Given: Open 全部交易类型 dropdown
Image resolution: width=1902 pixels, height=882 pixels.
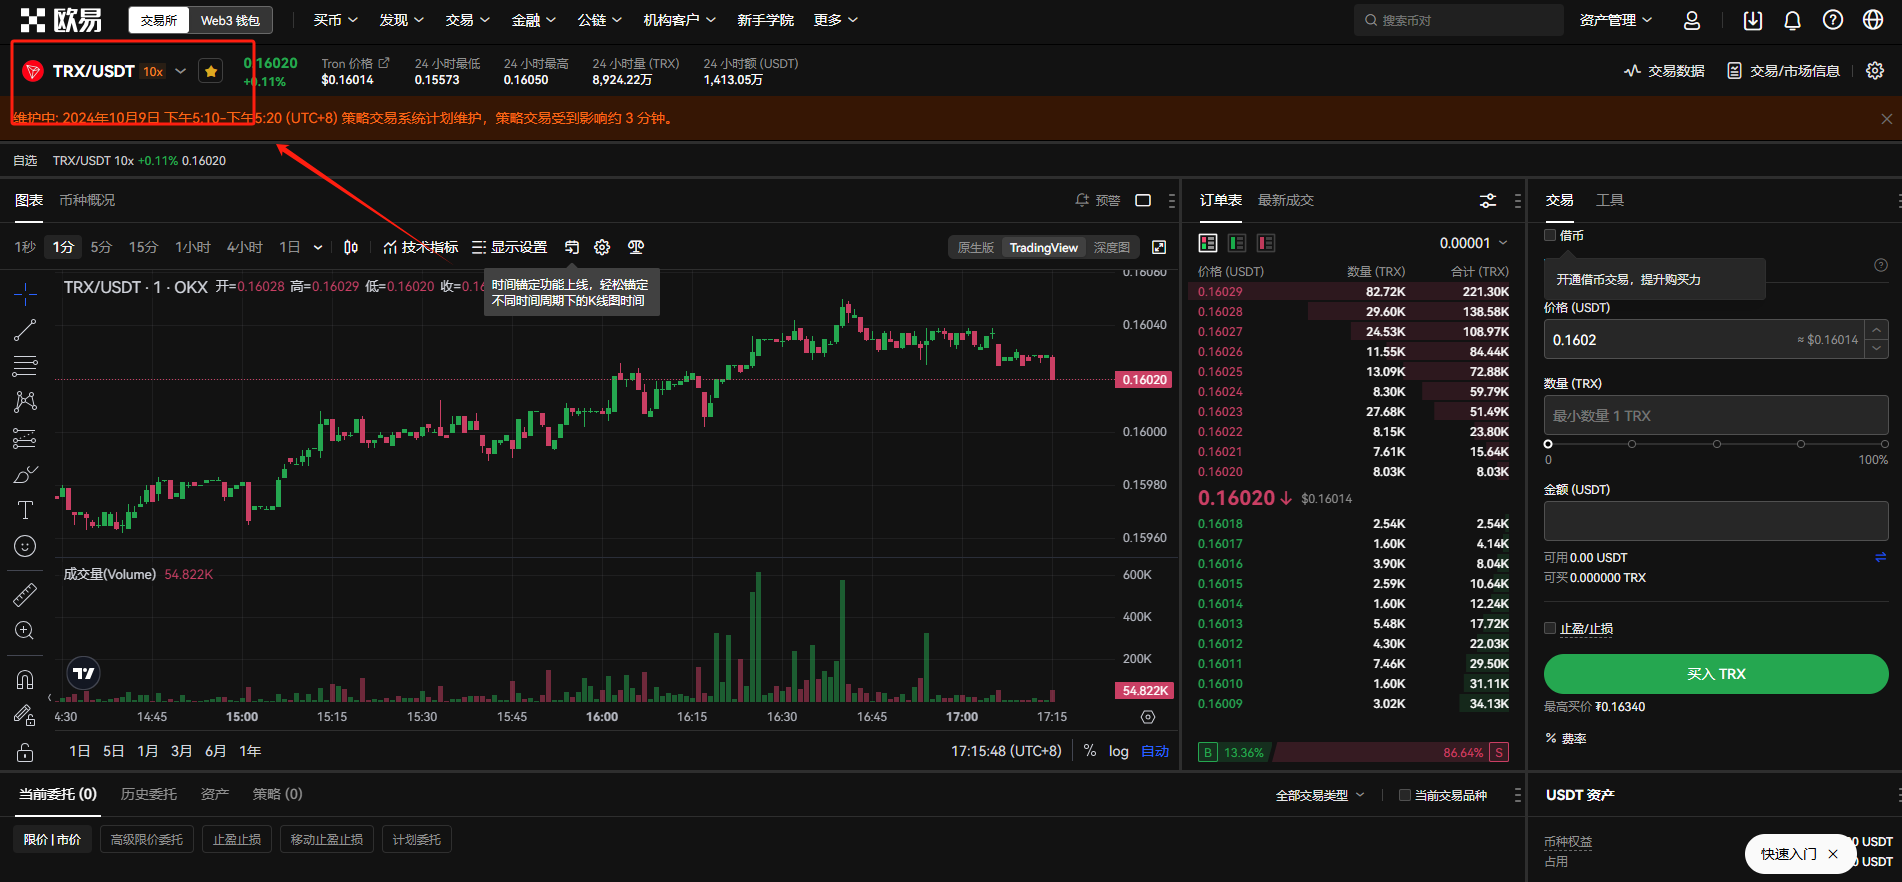Looking at the screenshot, I should coord(1320,795).
